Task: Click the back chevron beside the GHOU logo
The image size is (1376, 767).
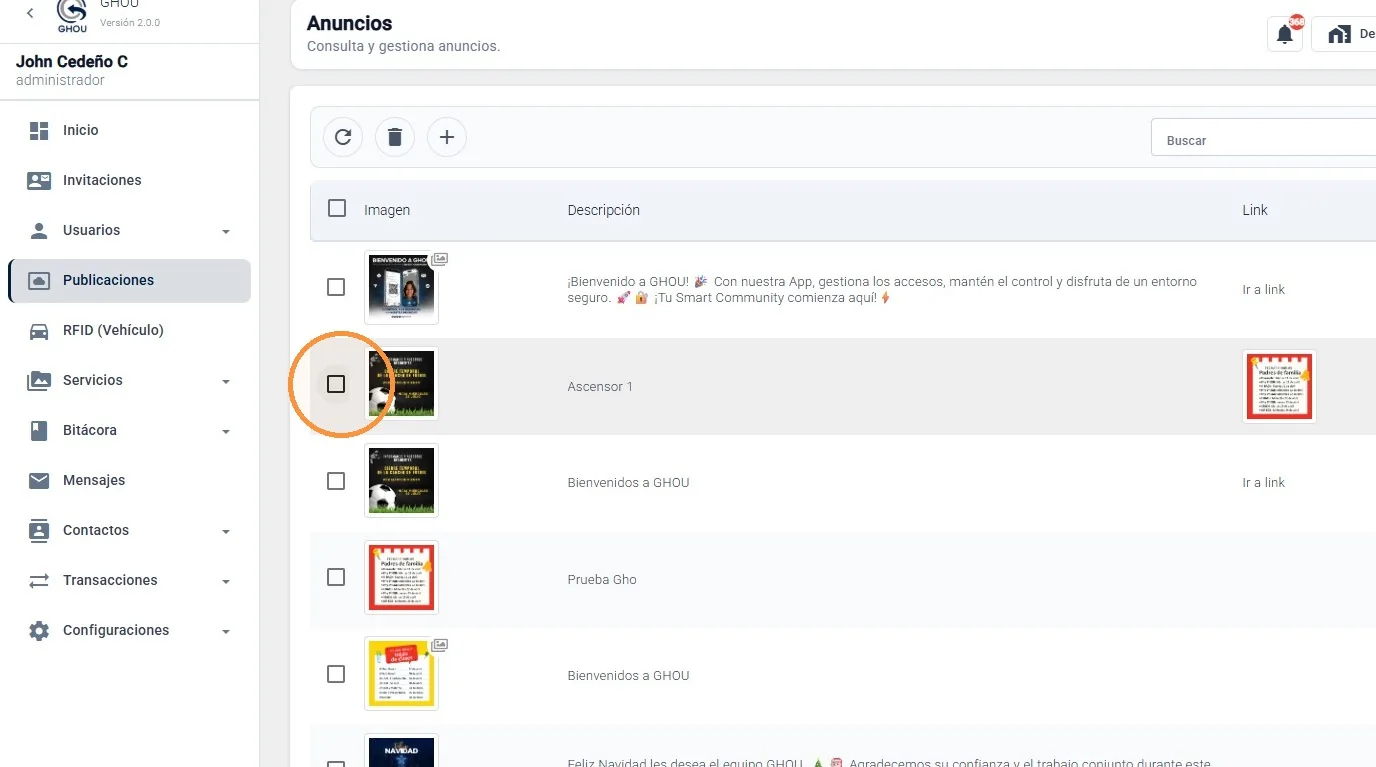Action: pyautogui.click(x=30, y=13)
